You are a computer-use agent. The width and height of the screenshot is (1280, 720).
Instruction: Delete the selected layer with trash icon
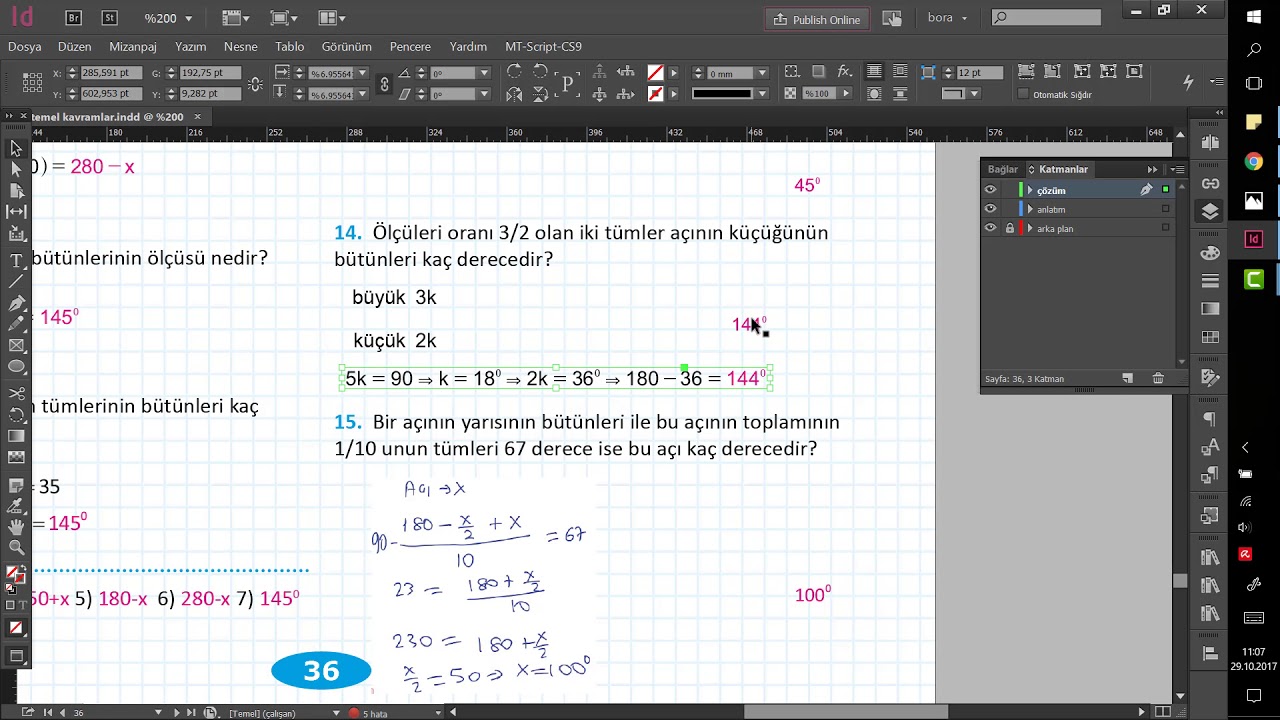click(x=1158, y=379)
